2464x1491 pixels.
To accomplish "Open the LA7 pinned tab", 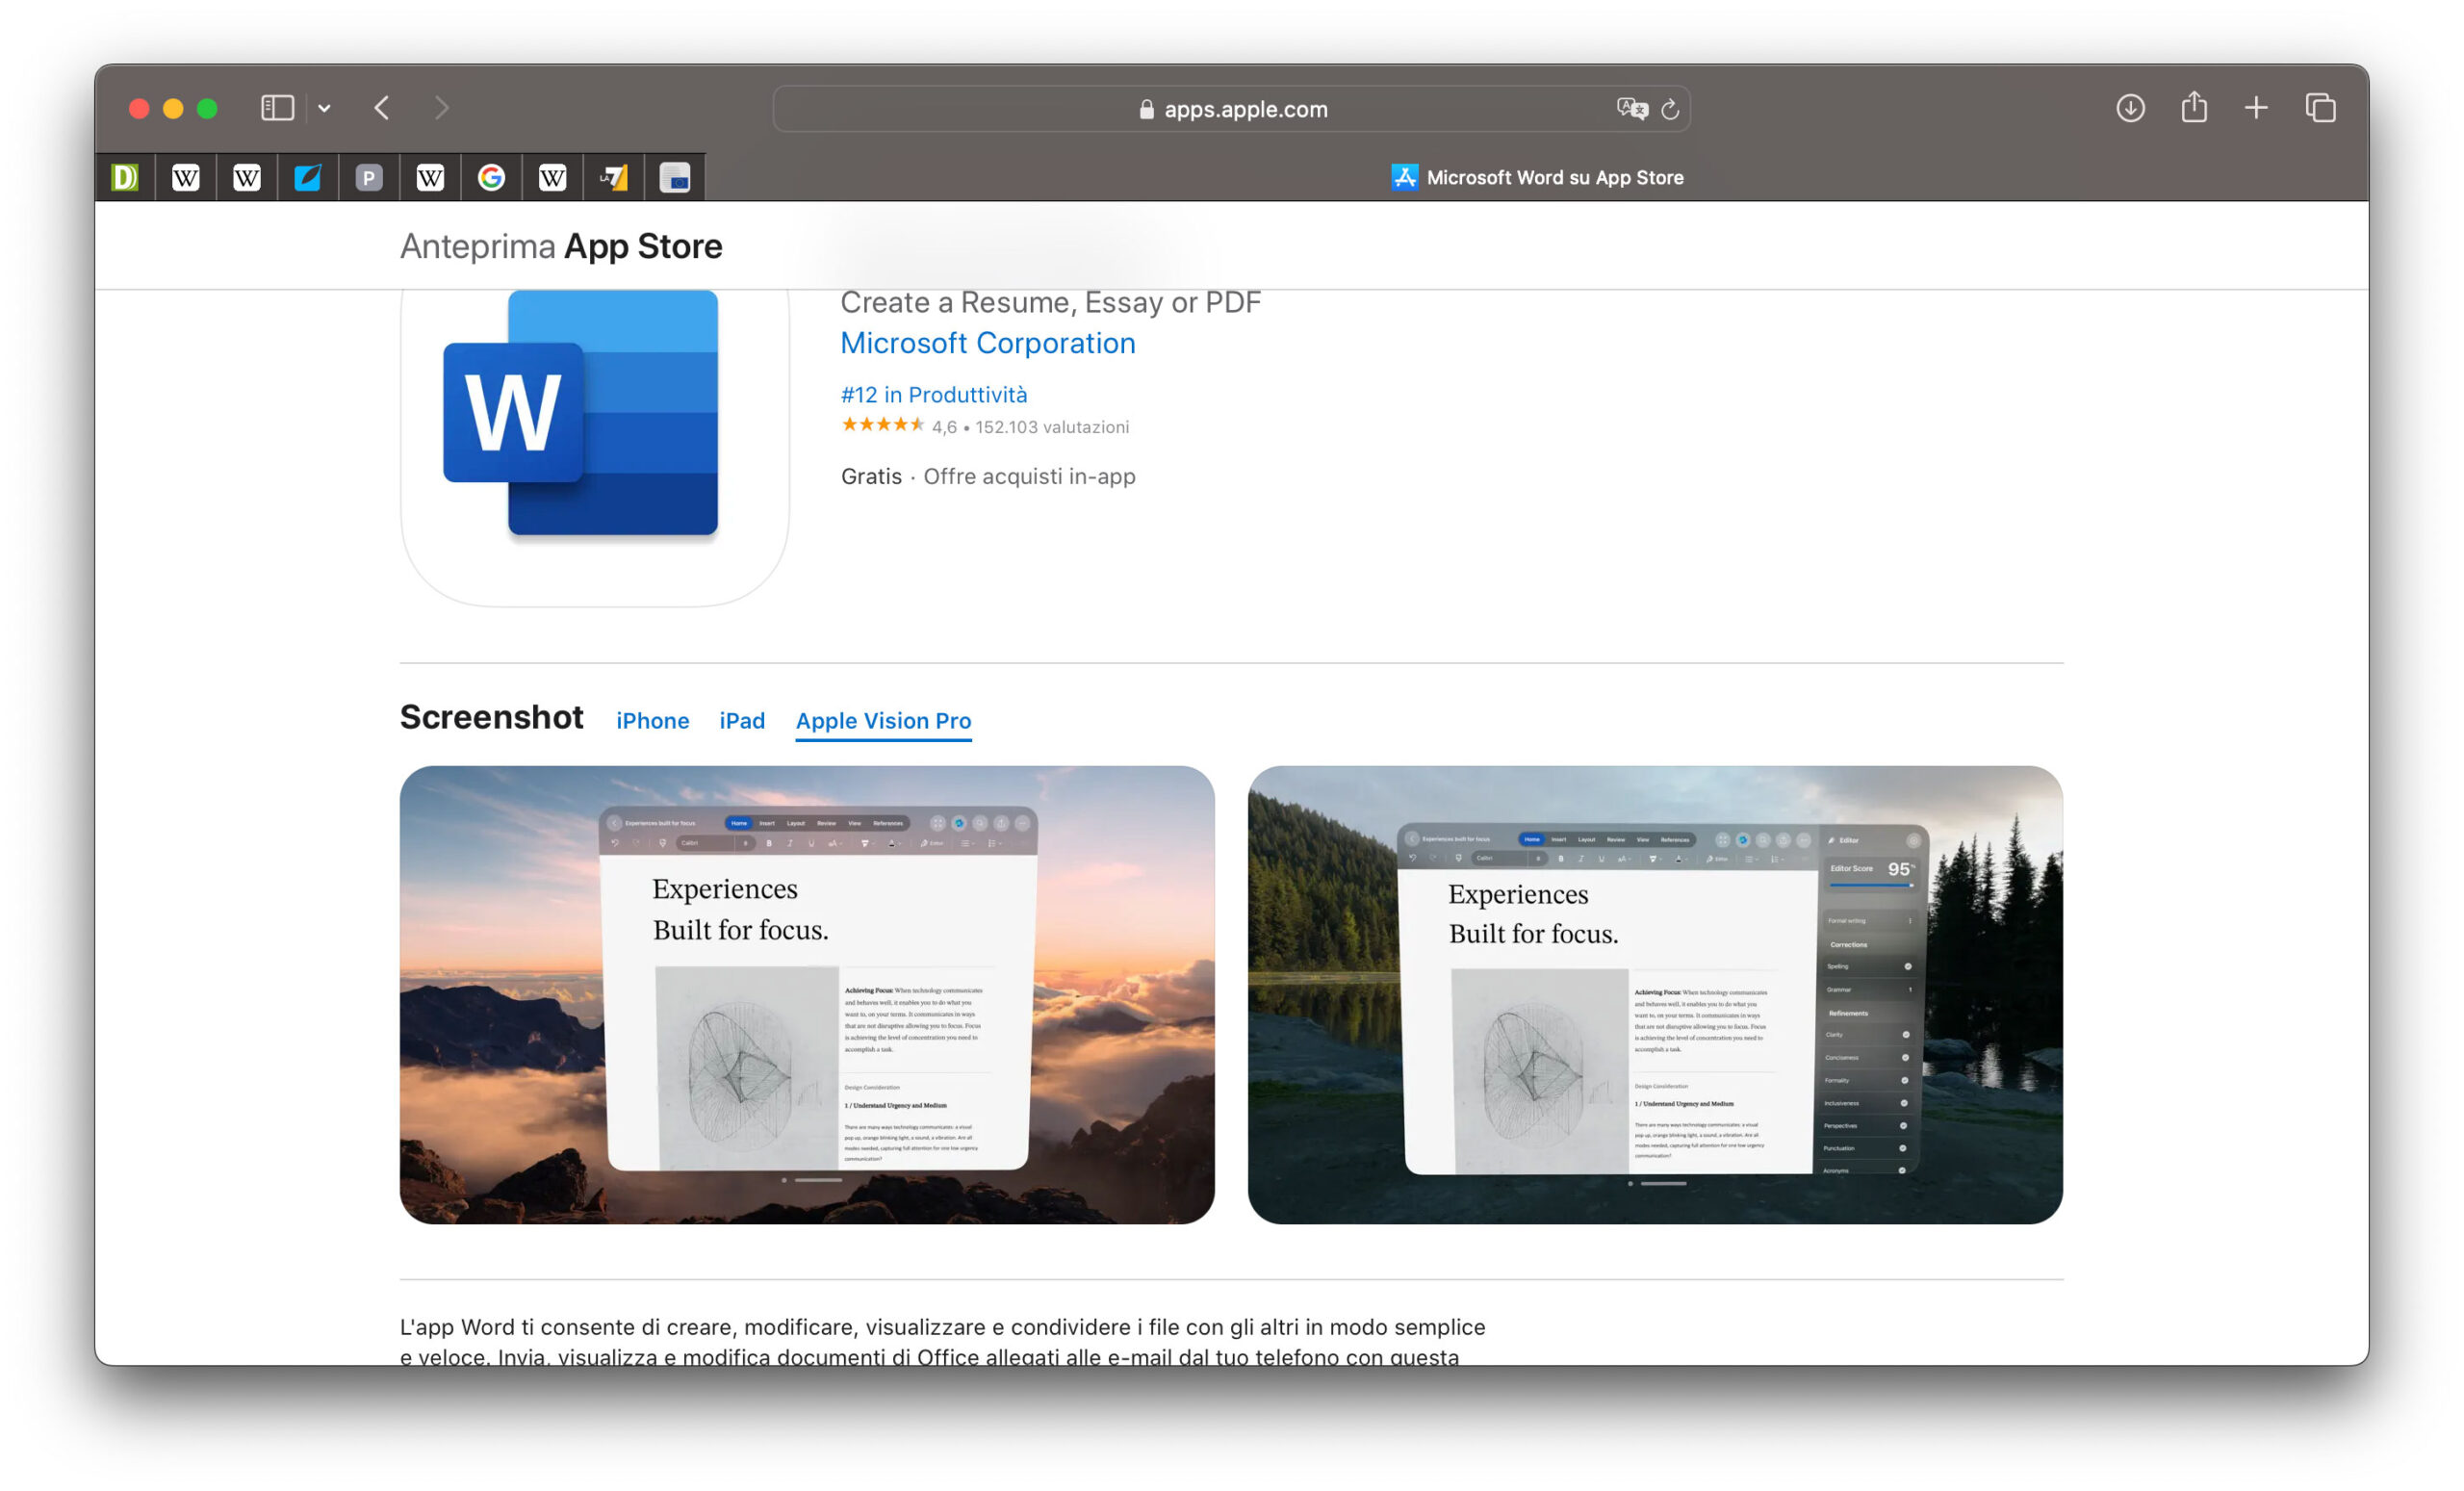I will [x=613, y=178].
